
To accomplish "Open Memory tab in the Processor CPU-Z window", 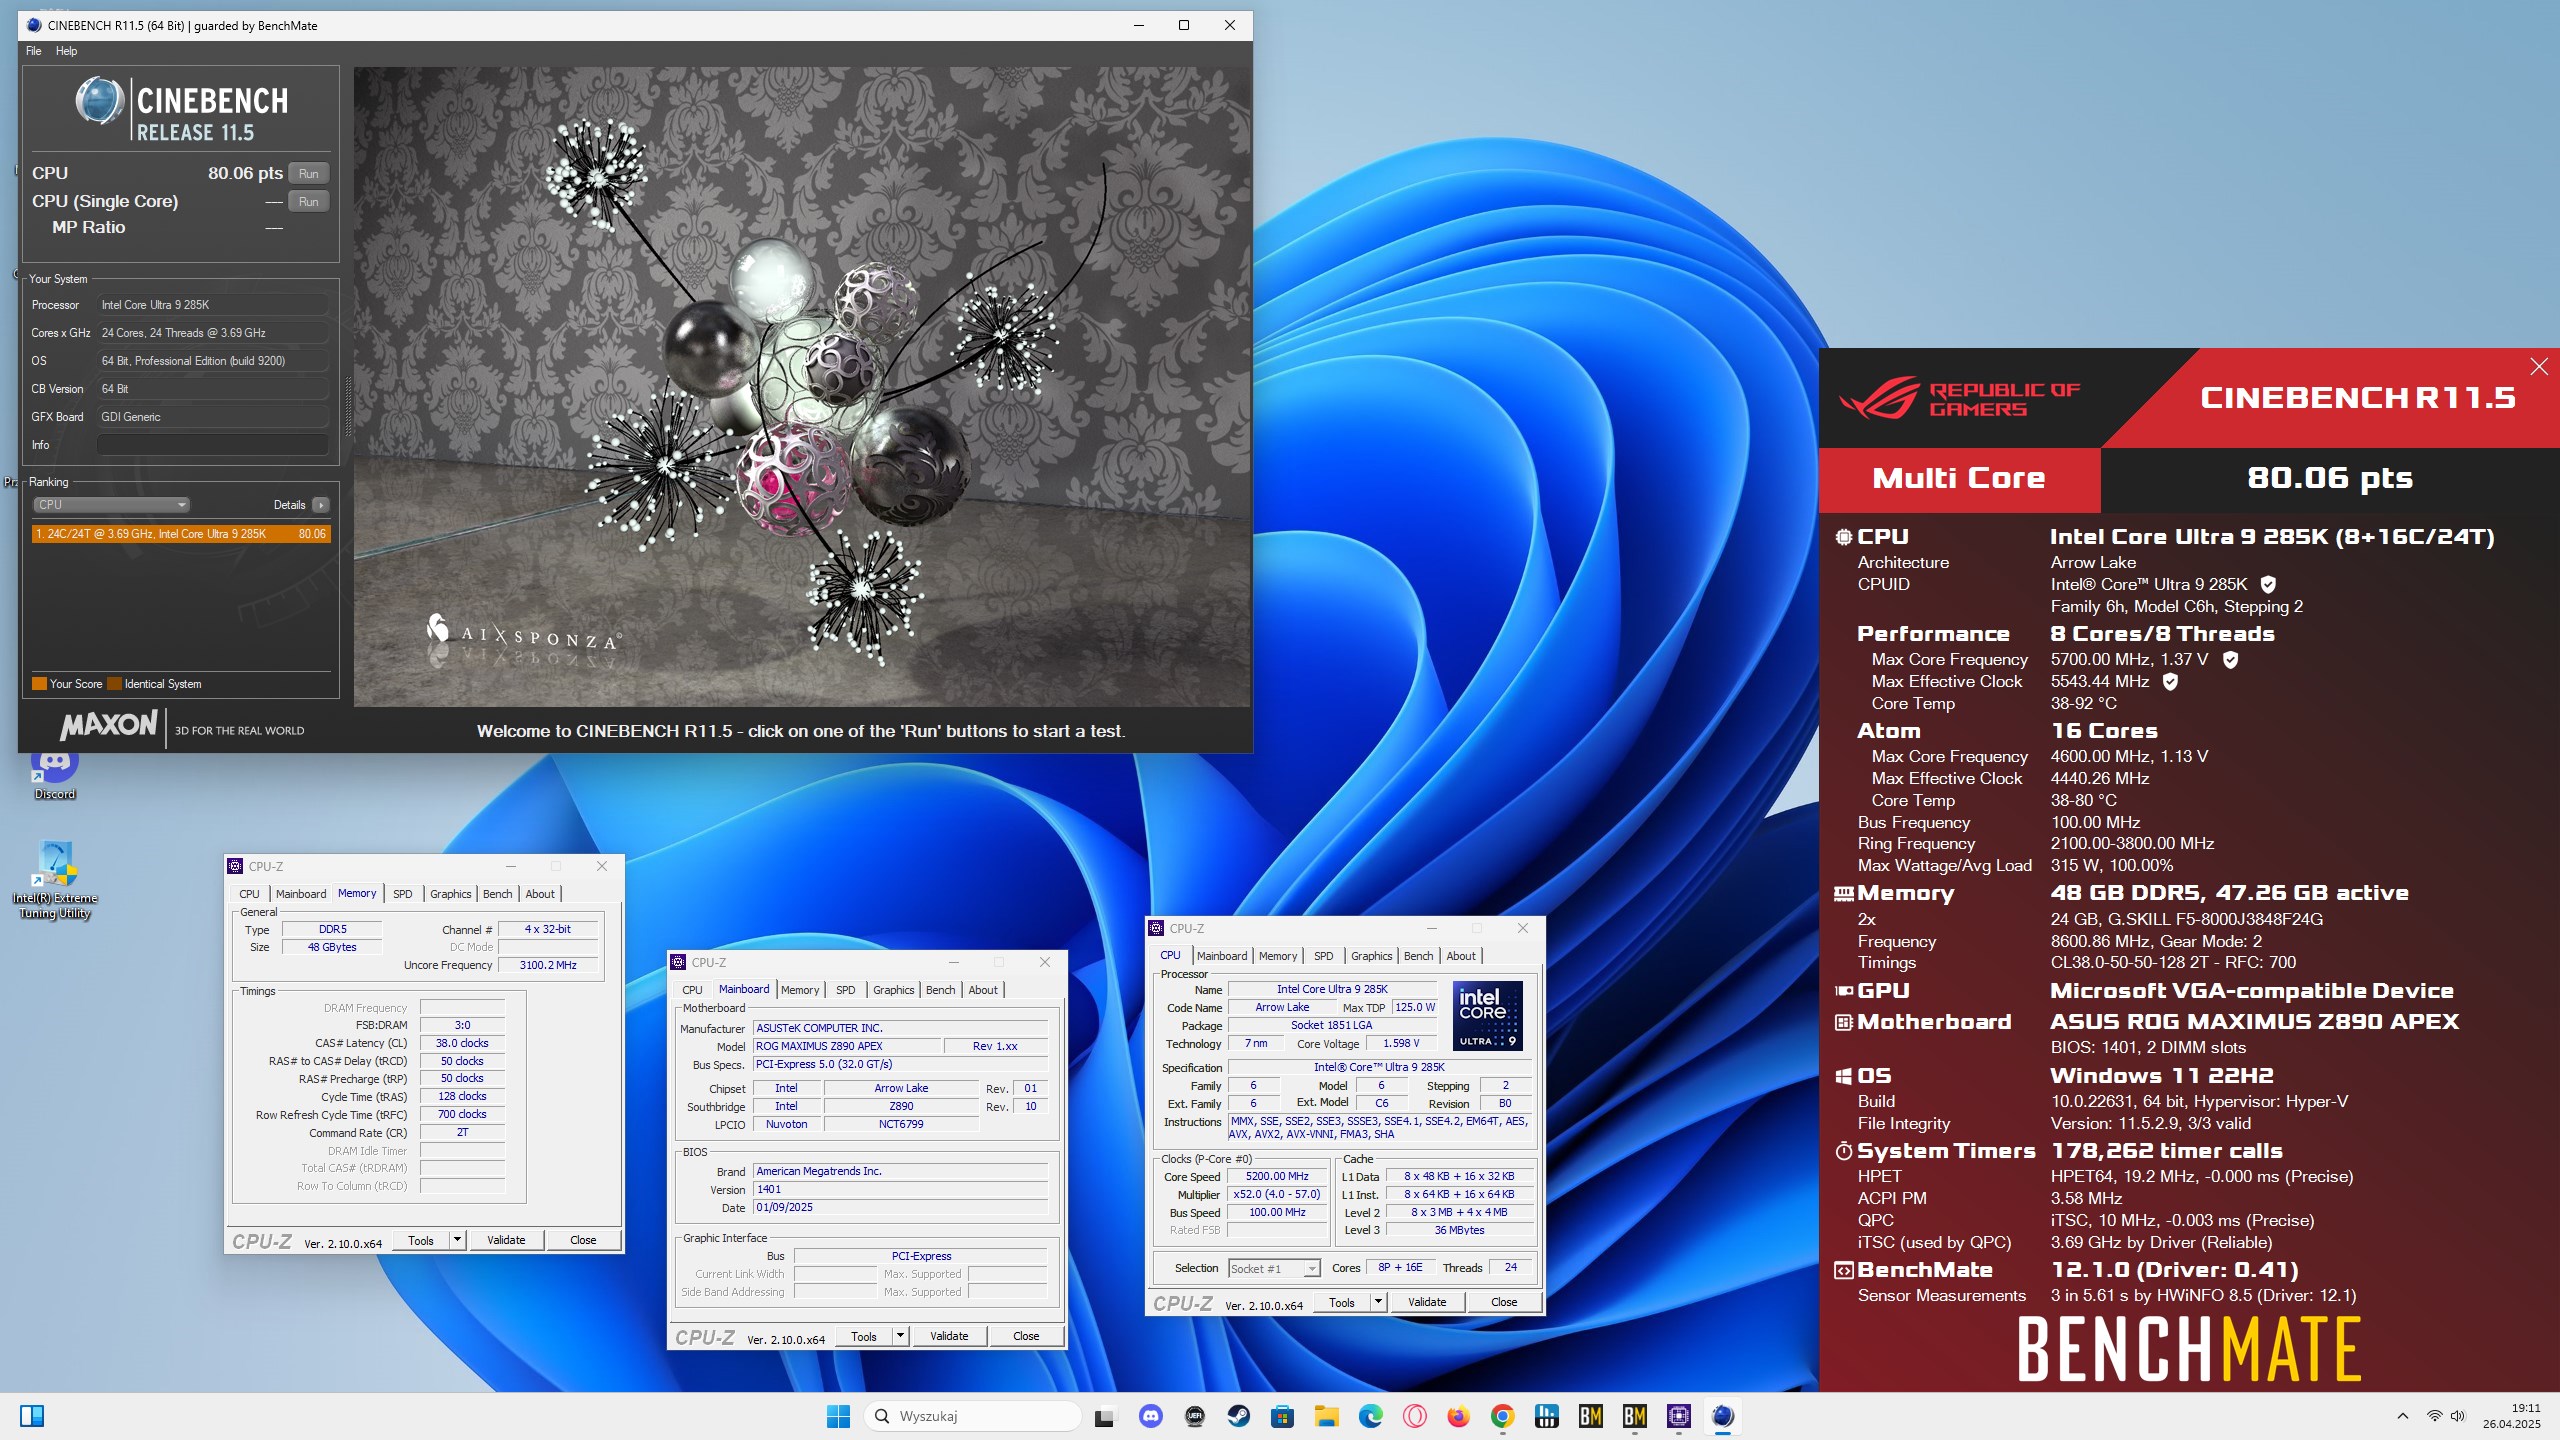I will pos(1278,956).
